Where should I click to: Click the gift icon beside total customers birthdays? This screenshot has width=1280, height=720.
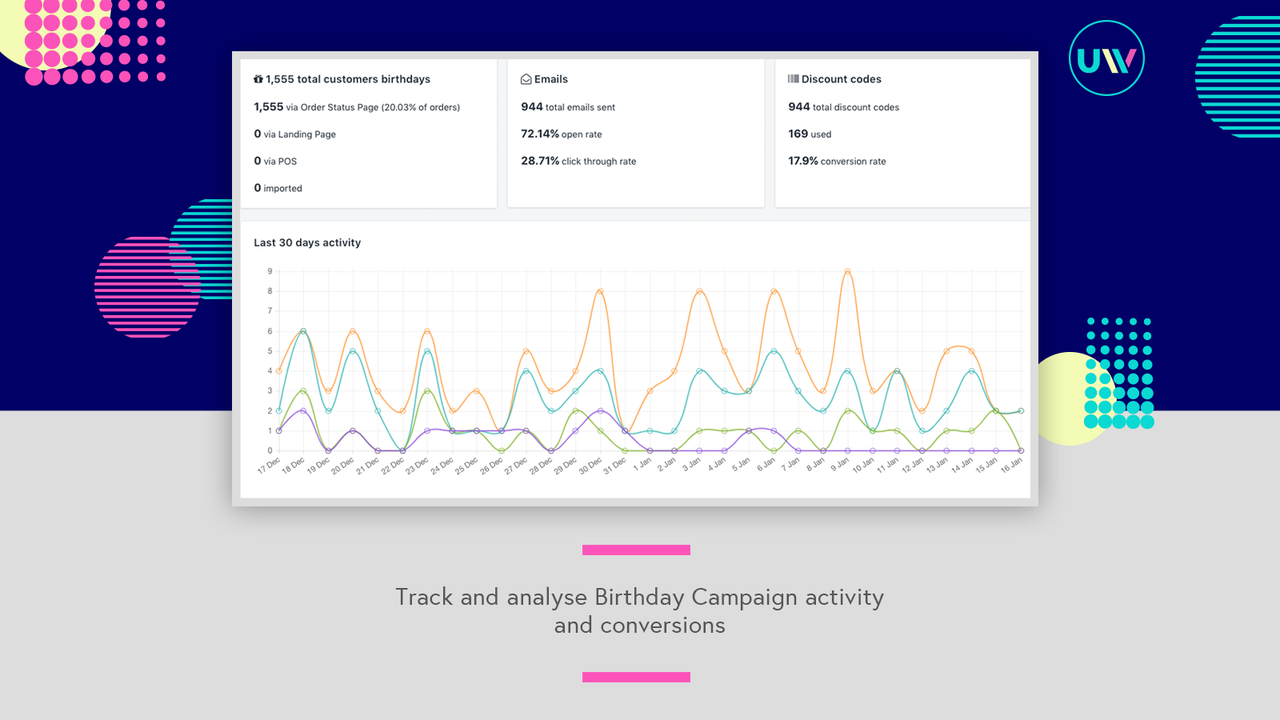pyautogui.click(x=257, y=78)
